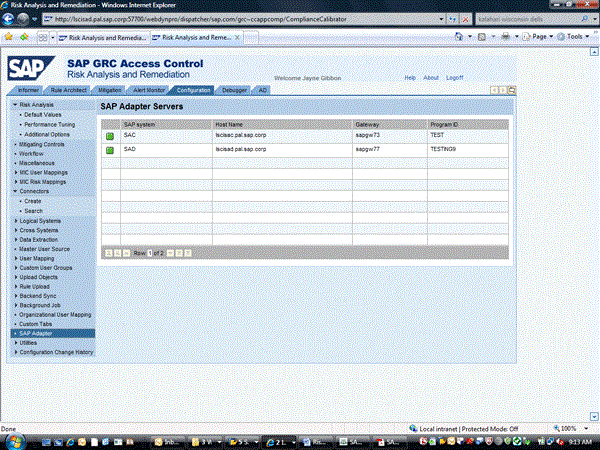The height and width of the screenshot is (450, 600).
Task: Go to last page of table rows
Action: click(x=189, y=253)
